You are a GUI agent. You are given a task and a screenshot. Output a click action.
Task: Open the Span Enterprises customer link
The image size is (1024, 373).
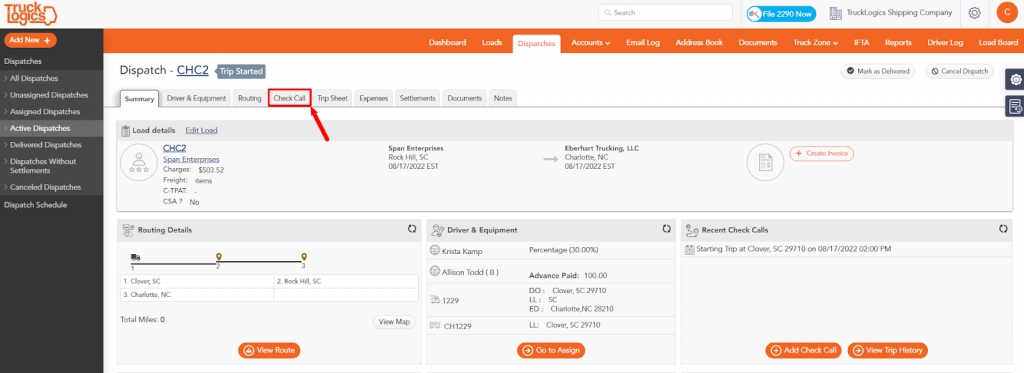coord(191,159)
